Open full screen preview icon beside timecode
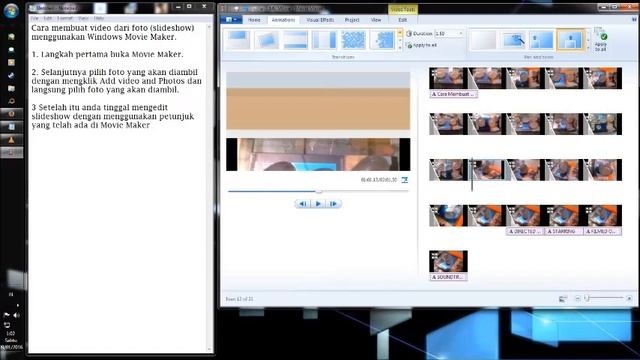 coord(404,180)
